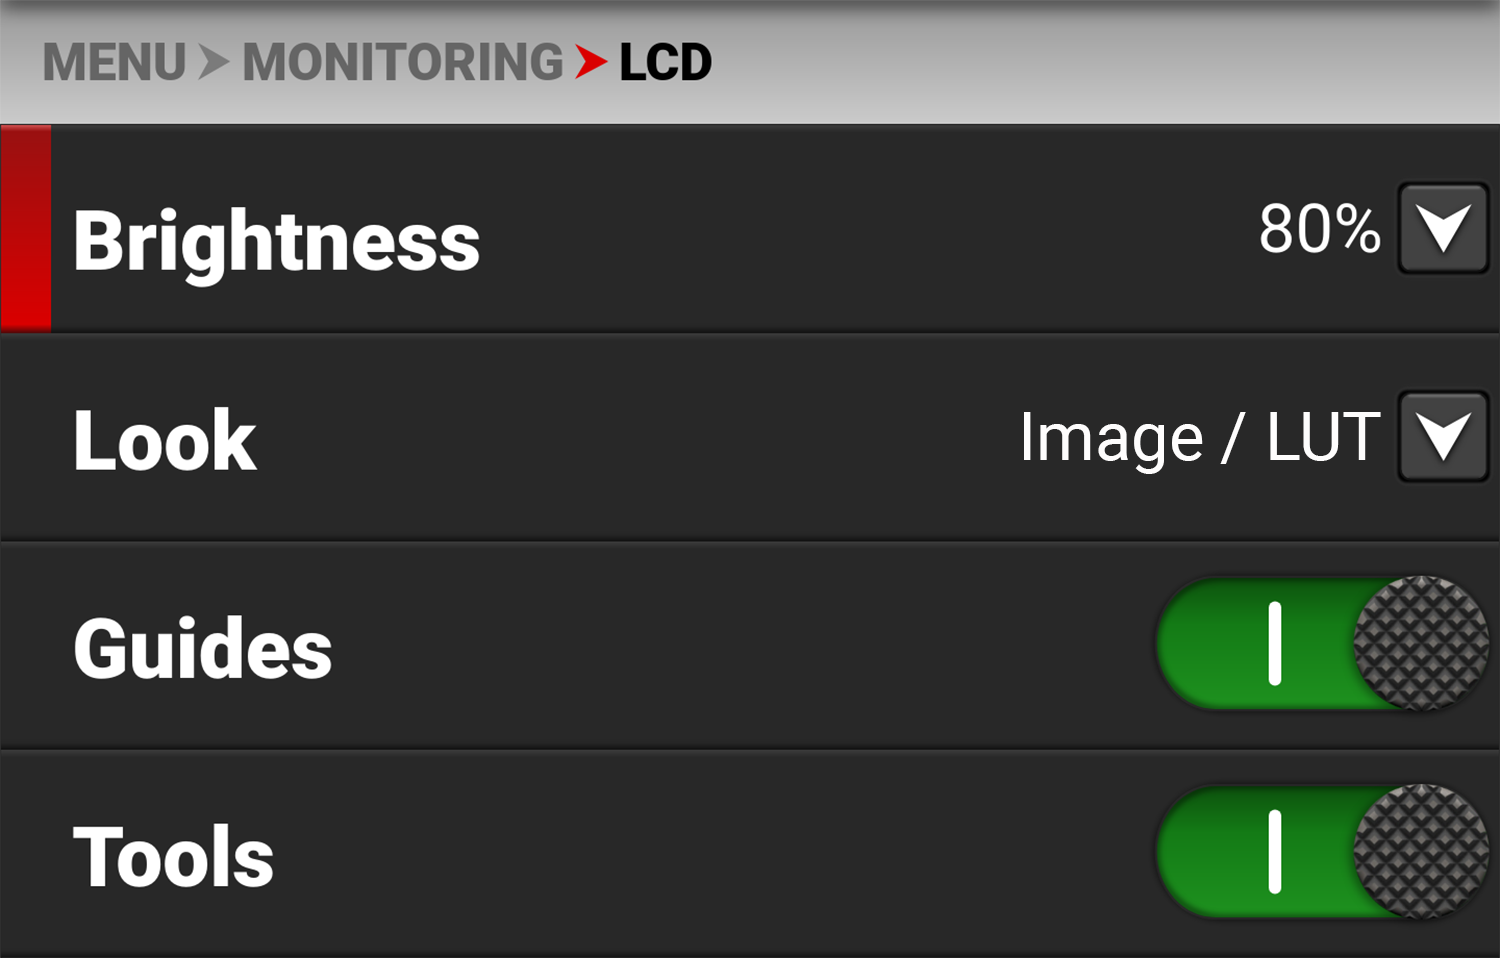This screenshot has height=958, width=1500.
Task: Click the red selection indicator beside Brightness
Action: pos(26,227)
